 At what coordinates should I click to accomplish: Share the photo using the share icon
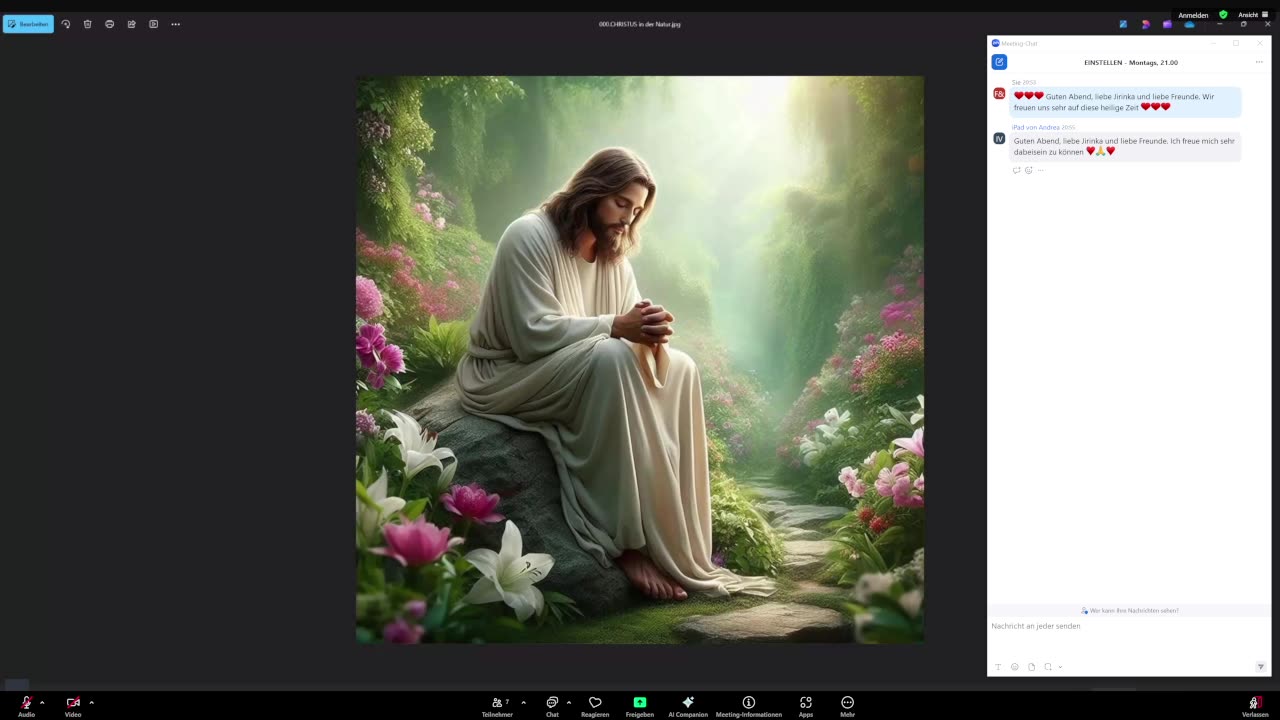coord(132,24)
